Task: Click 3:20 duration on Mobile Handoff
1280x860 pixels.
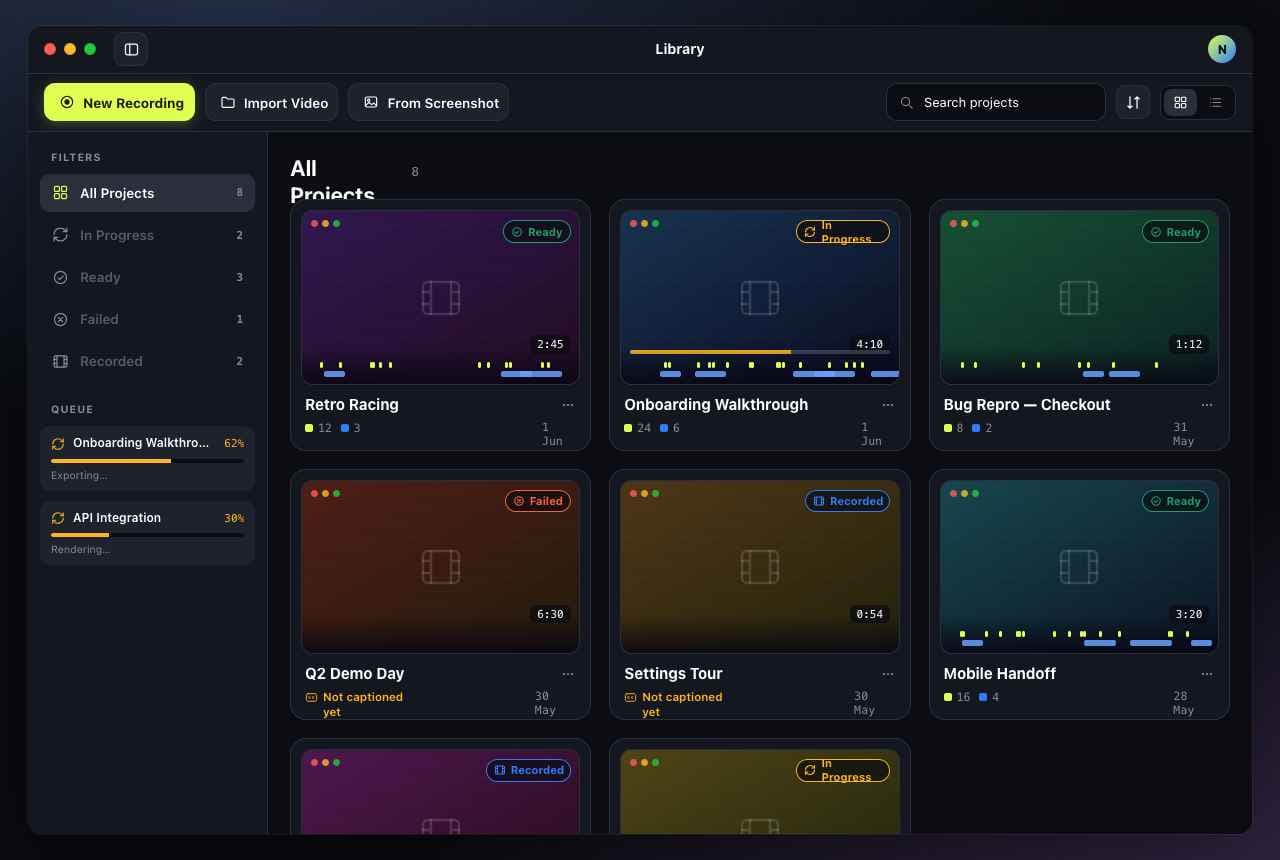Action: point(1189,614)
